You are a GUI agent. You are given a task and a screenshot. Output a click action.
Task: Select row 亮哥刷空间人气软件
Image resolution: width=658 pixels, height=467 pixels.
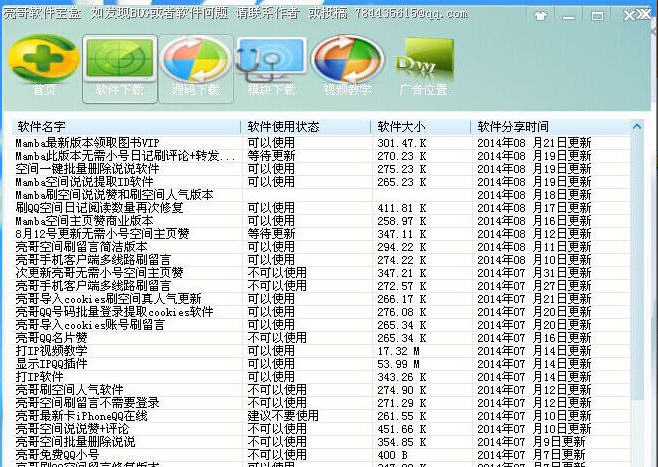pyautogui.click(x=321, y=390)
